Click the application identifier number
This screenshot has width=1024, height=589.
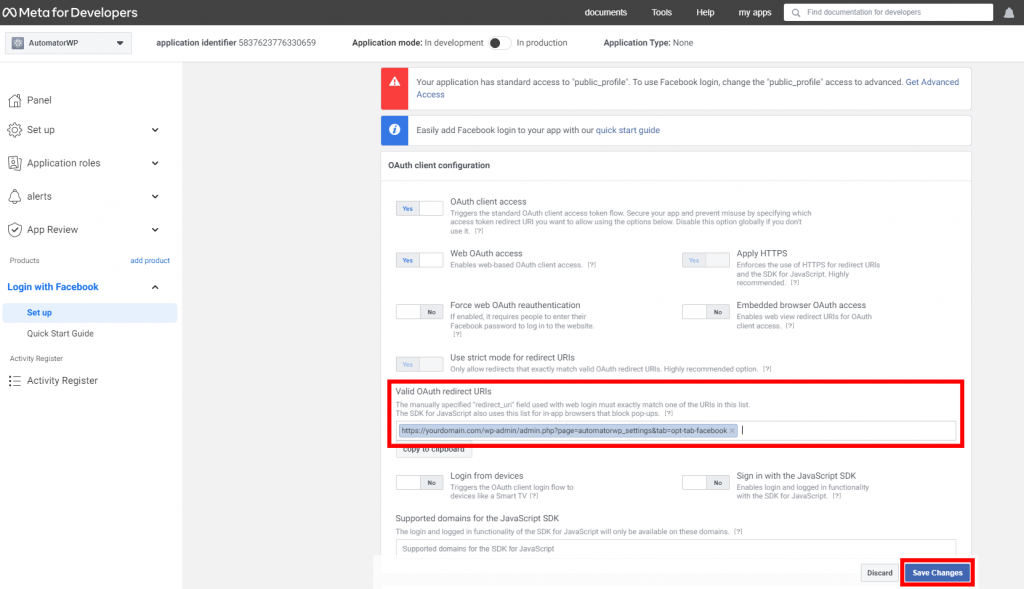tap(277, 43)
